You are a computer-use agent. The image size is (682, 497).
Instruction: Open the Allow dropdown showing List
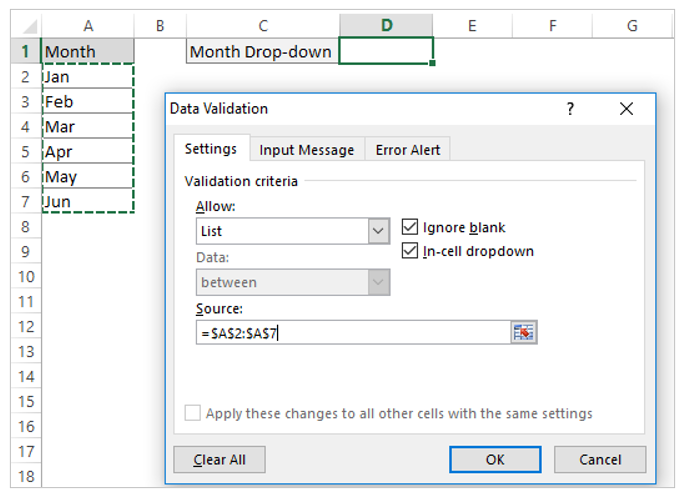click(x=293, y=231)
